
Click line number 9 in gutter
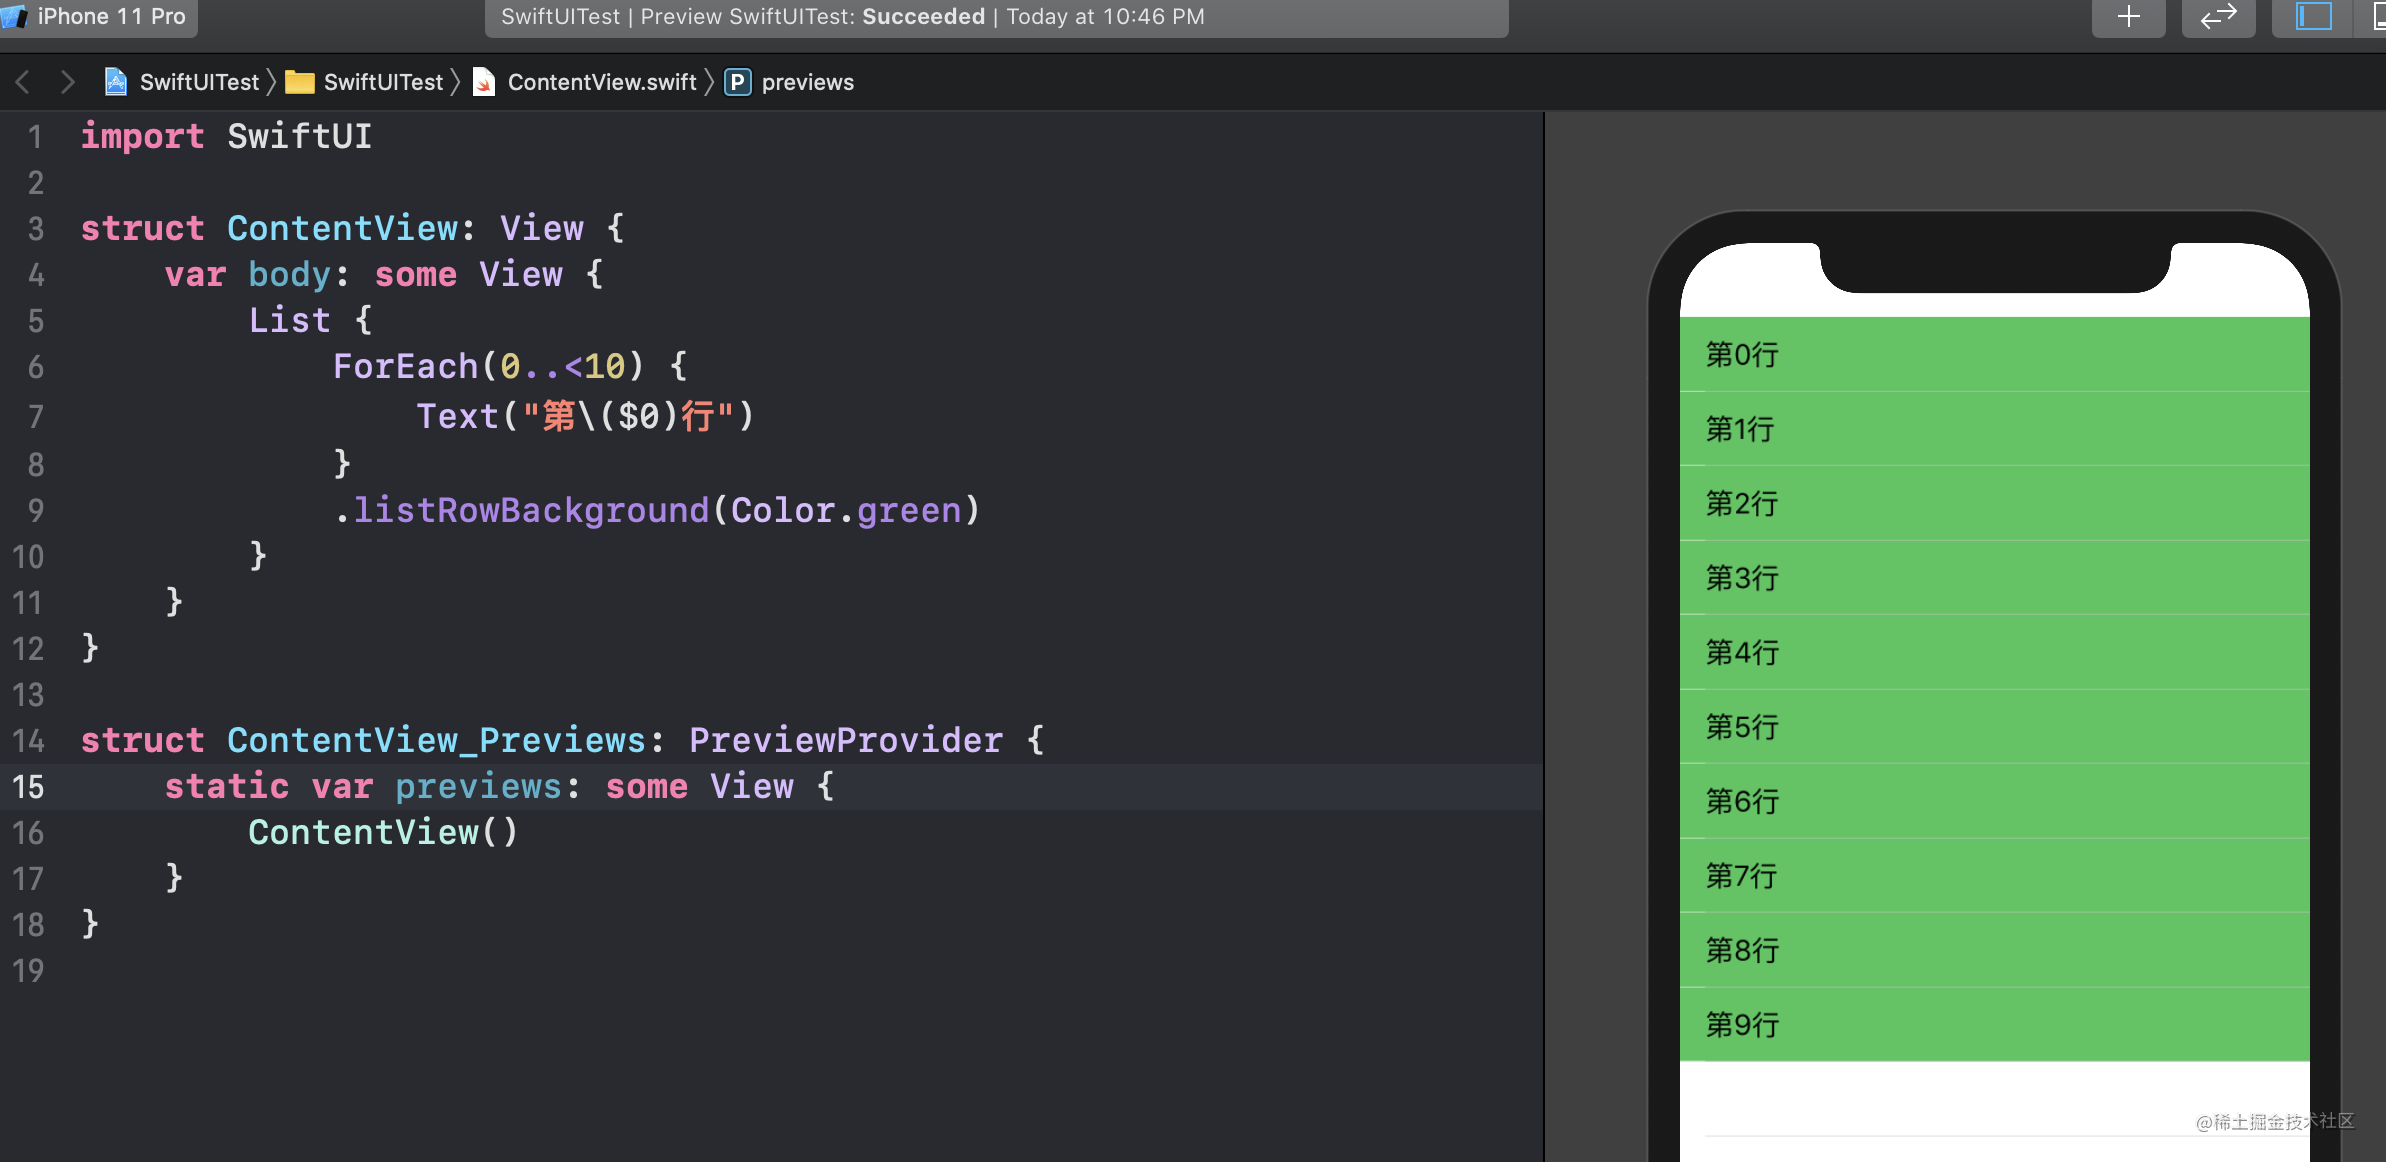click(x=35, y=511)
